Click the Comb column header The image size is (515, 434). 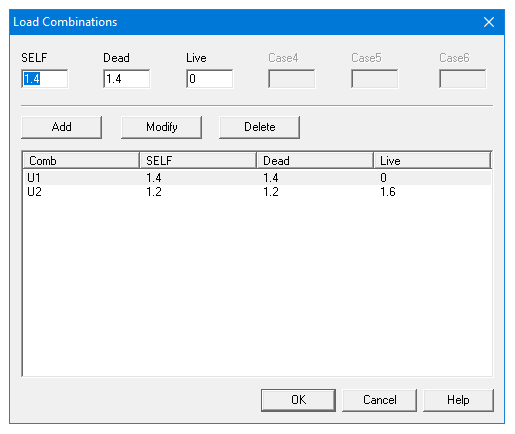tap(81, 161)
